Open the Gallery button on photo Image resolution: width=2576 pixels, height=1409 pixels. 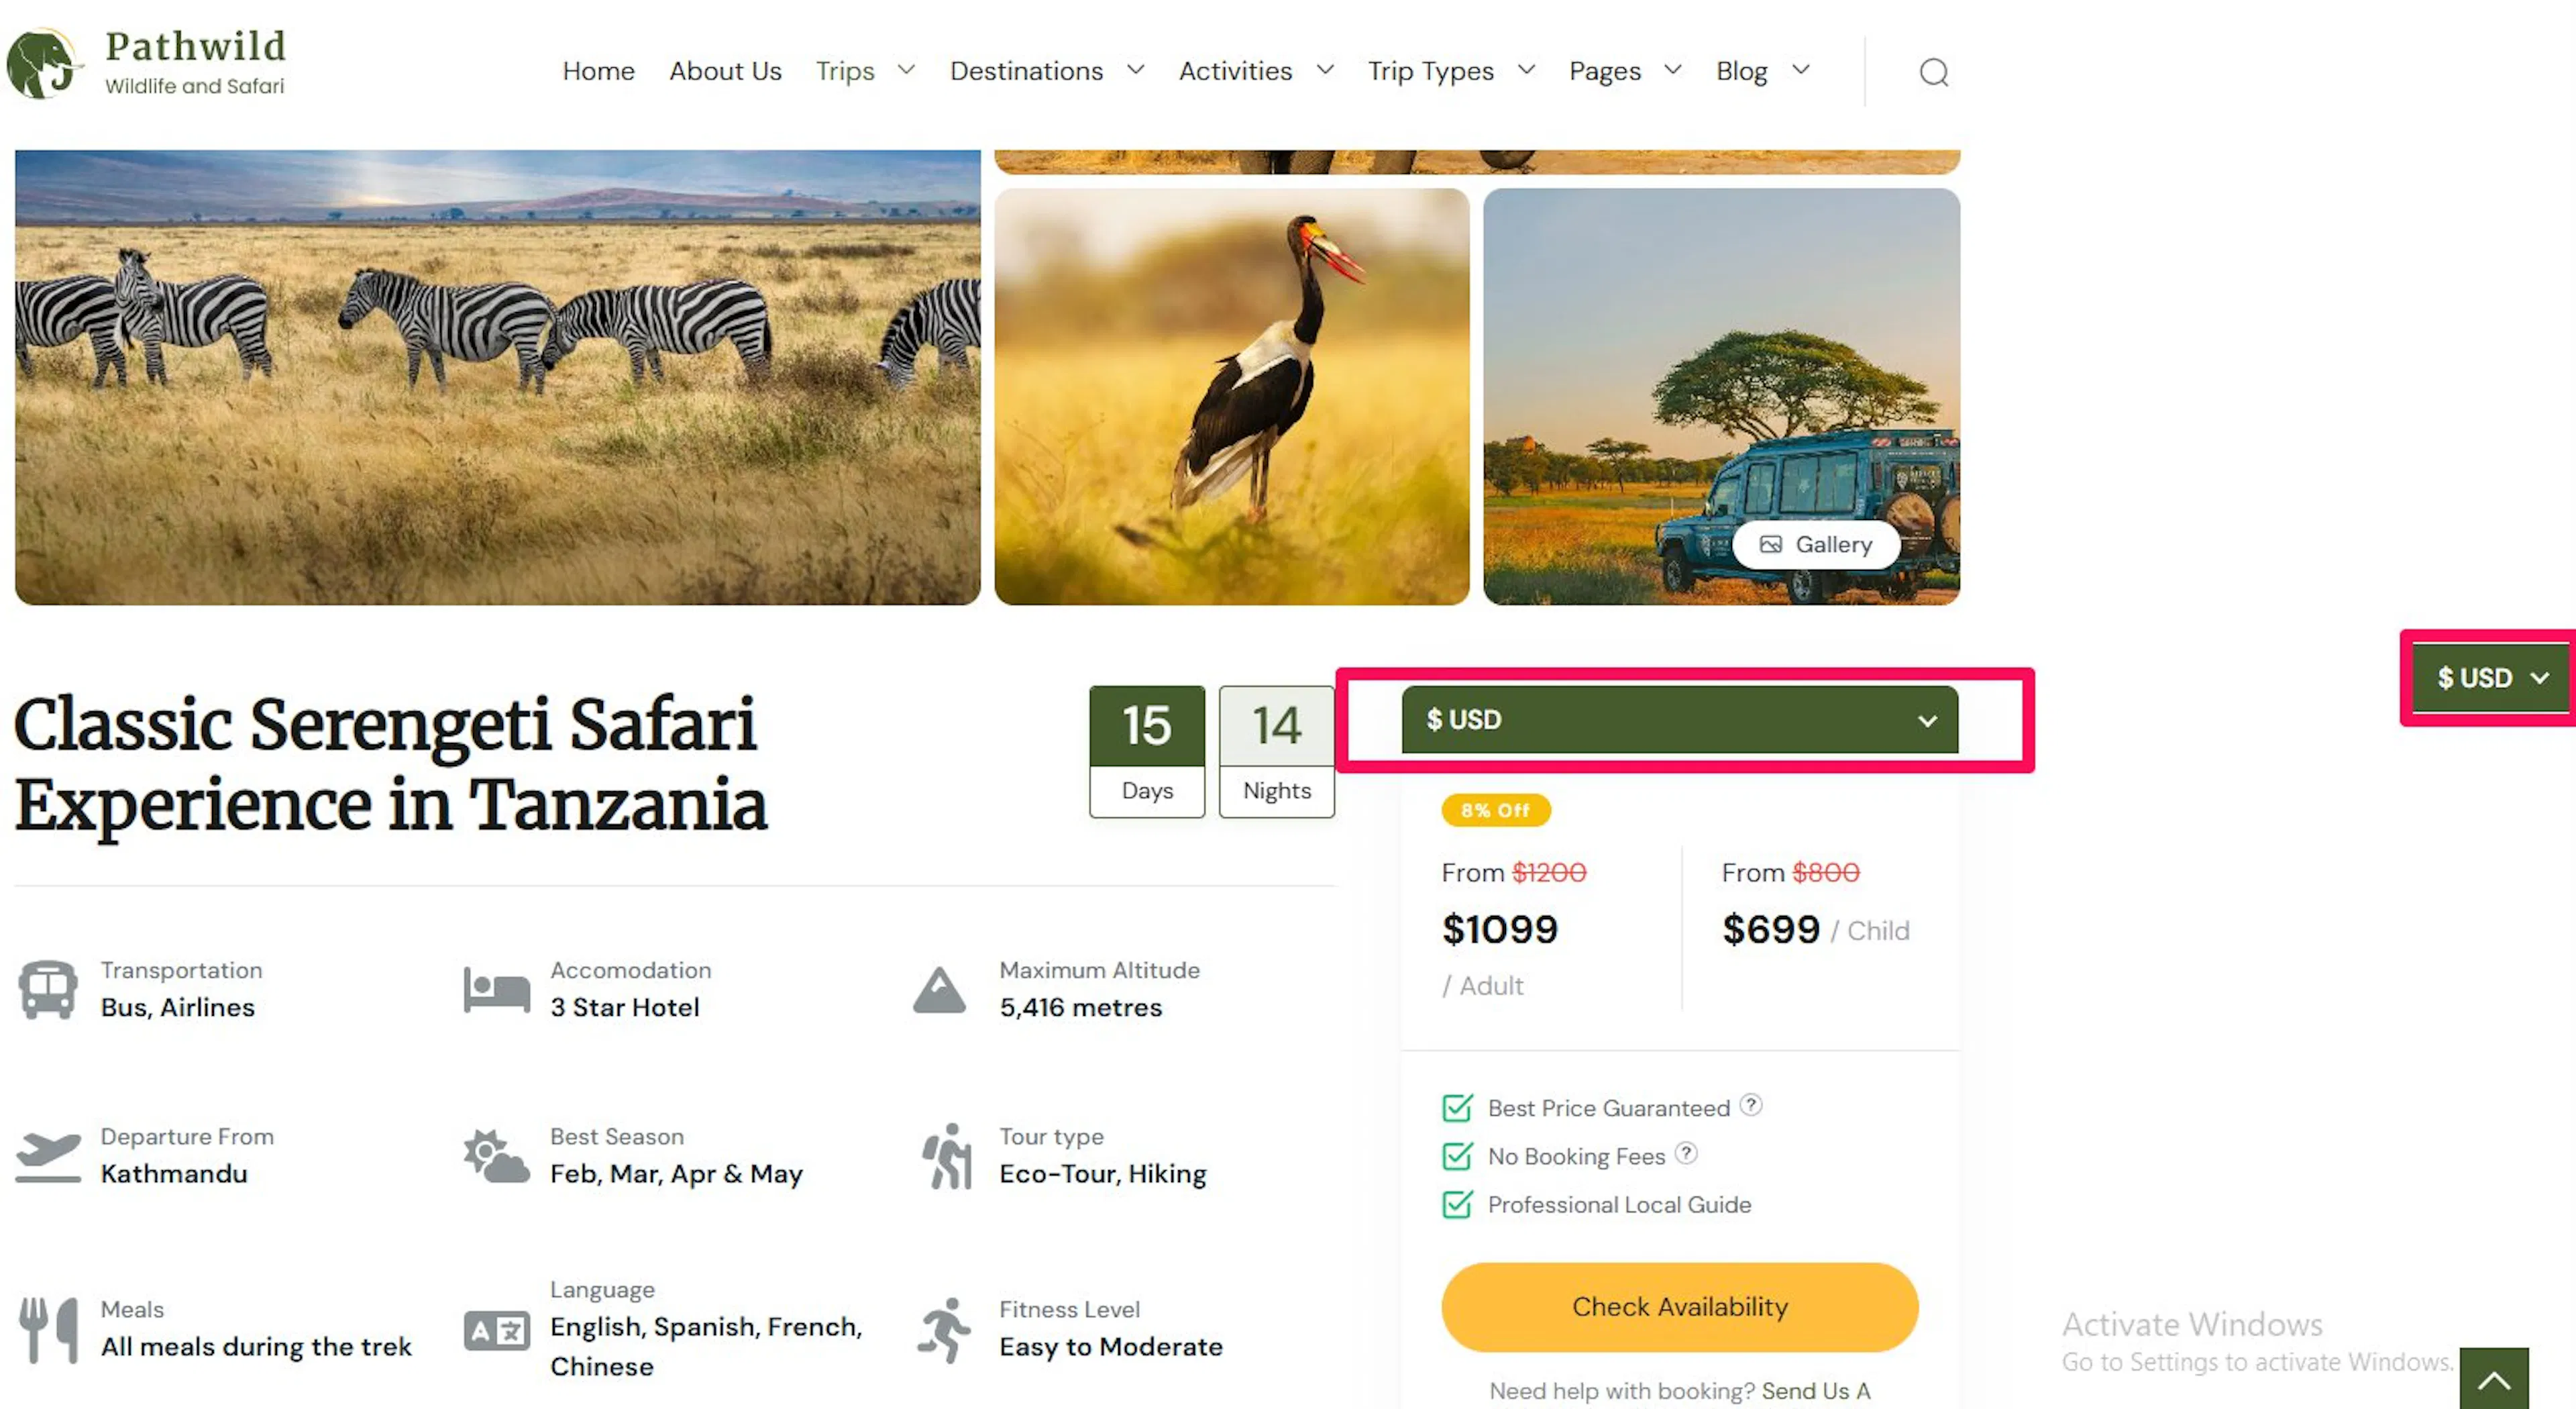(x=1816, y=544)
